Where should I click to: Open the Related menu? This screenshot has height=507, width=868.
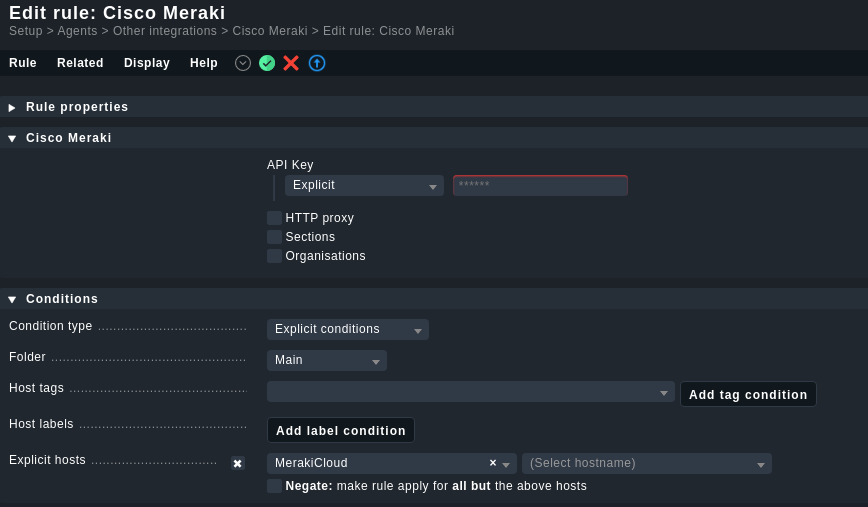[x=80, y=63]
